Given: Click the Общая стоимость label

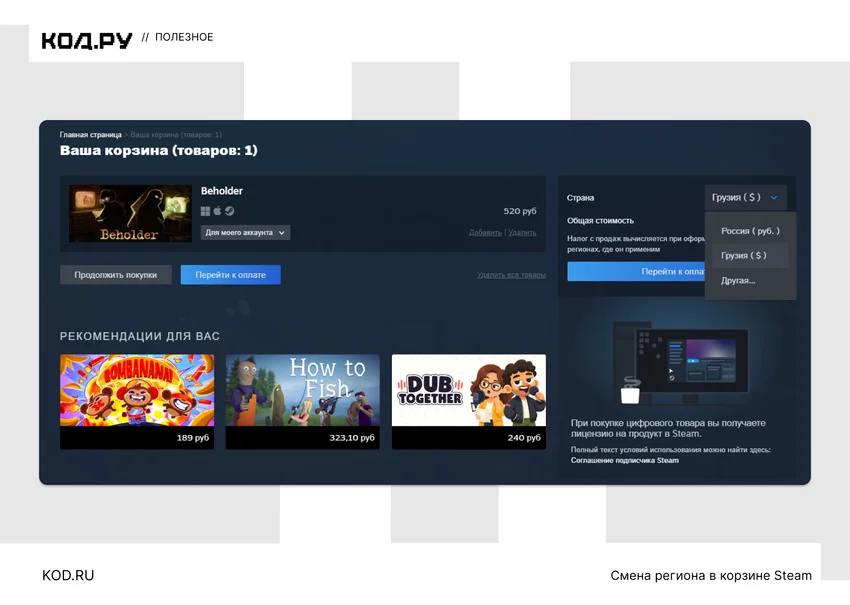Looking at the screenshot, I should point(600,221).
